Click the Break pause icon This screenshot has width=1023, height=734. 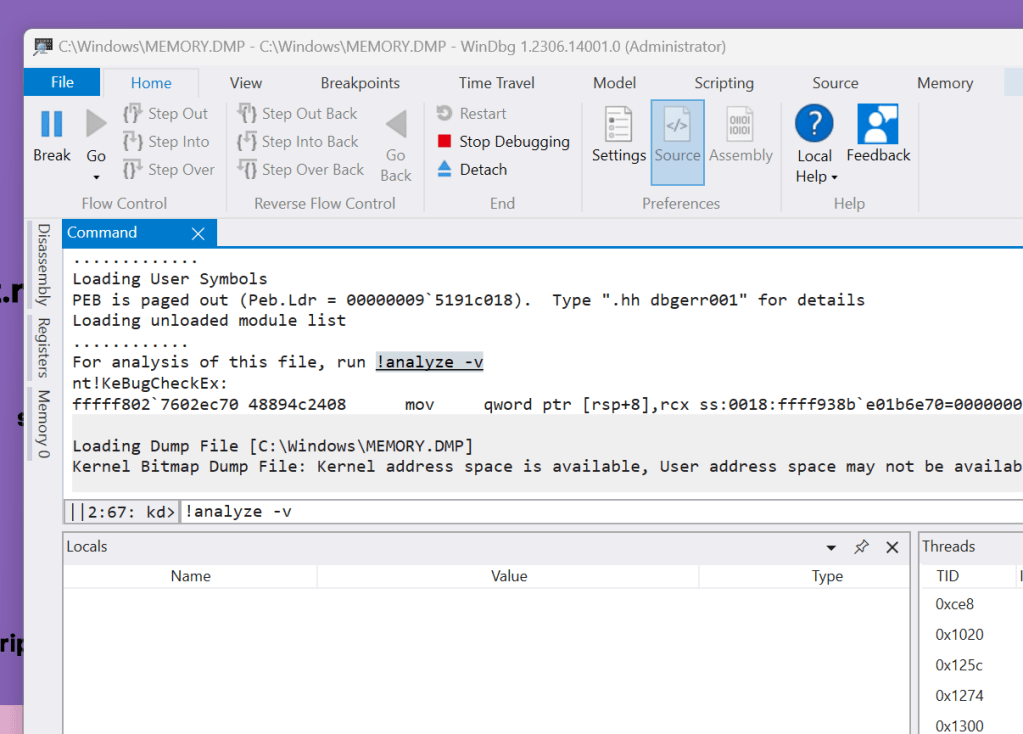point(52,124)
